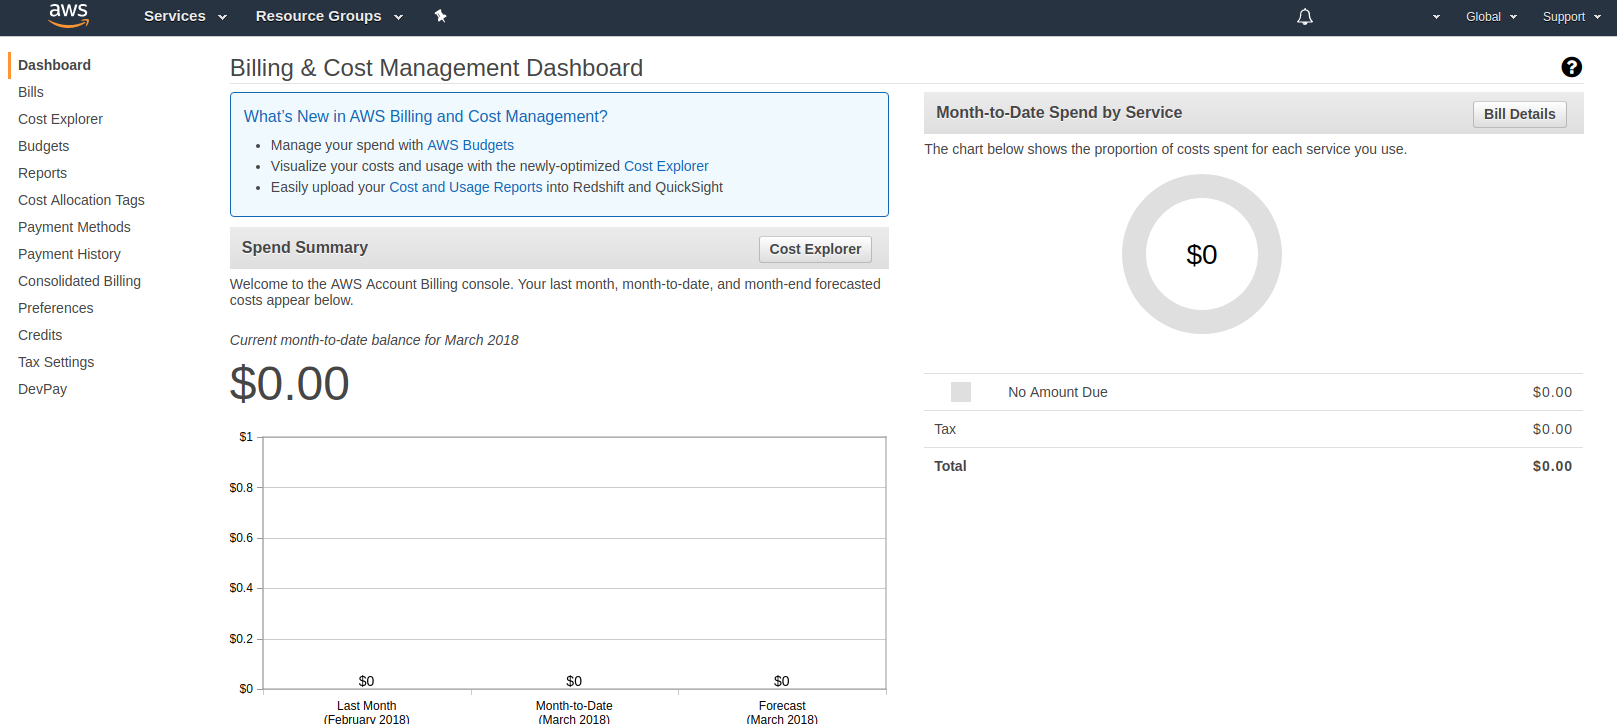The image size is (1617, 724).
Task: Open Cost Allocation Tags page
Action: click(81, 200)
